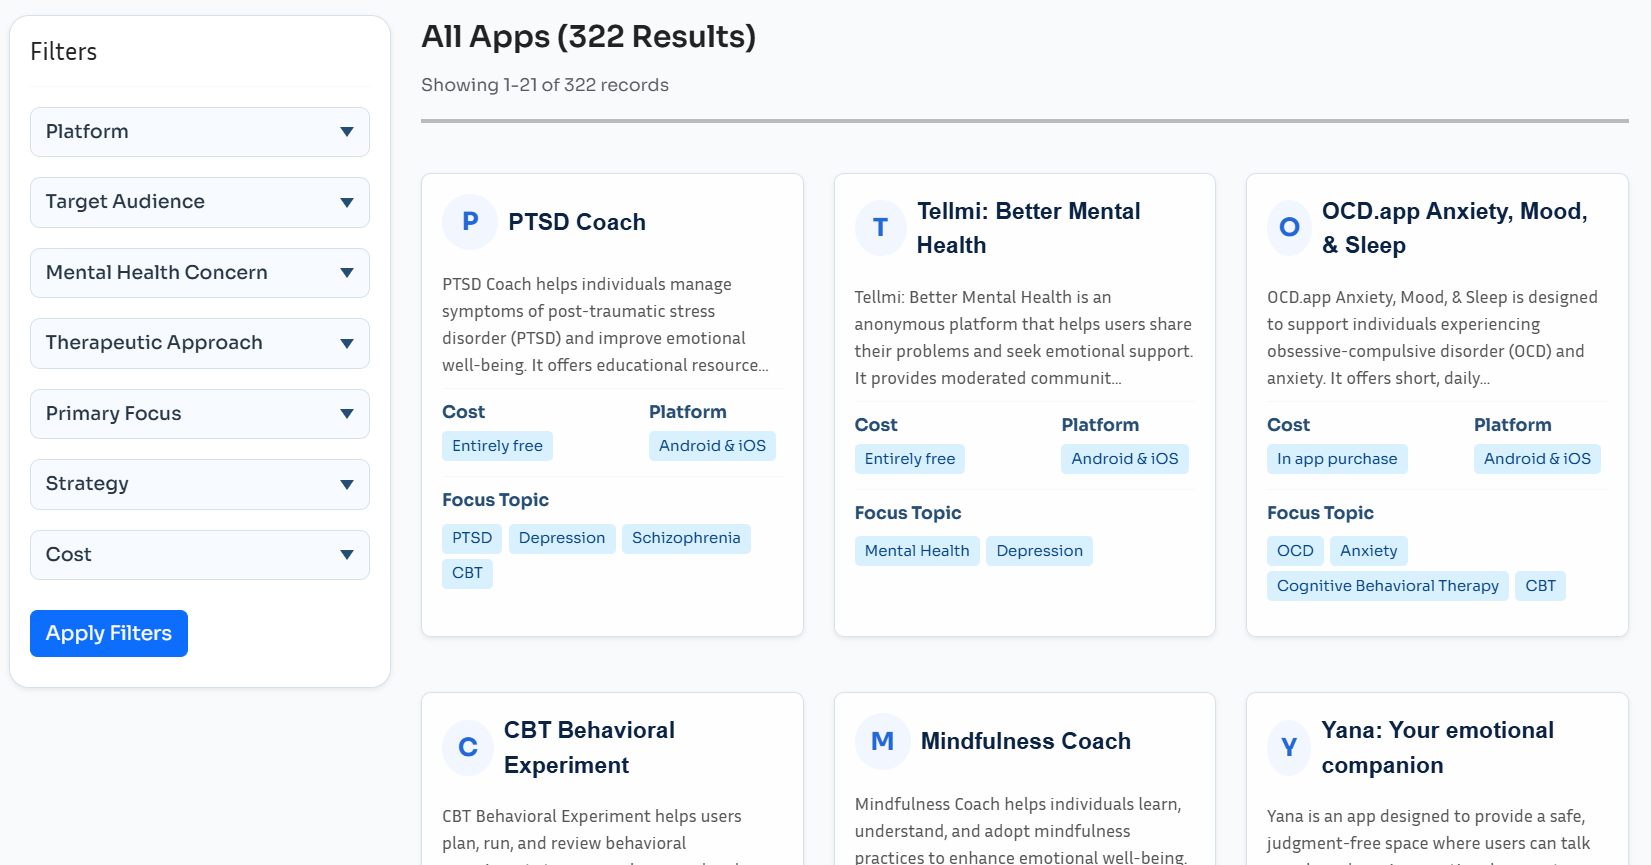Click the Mindfulness Coach 'M' avatar icon
Viewport: 1651px width, 865px height.
(882, 741)
